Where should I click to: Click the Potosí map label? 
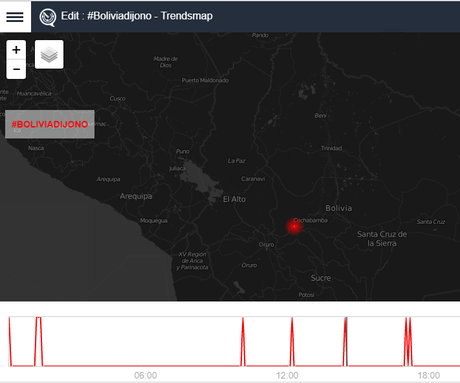click(x=306, y=295)
